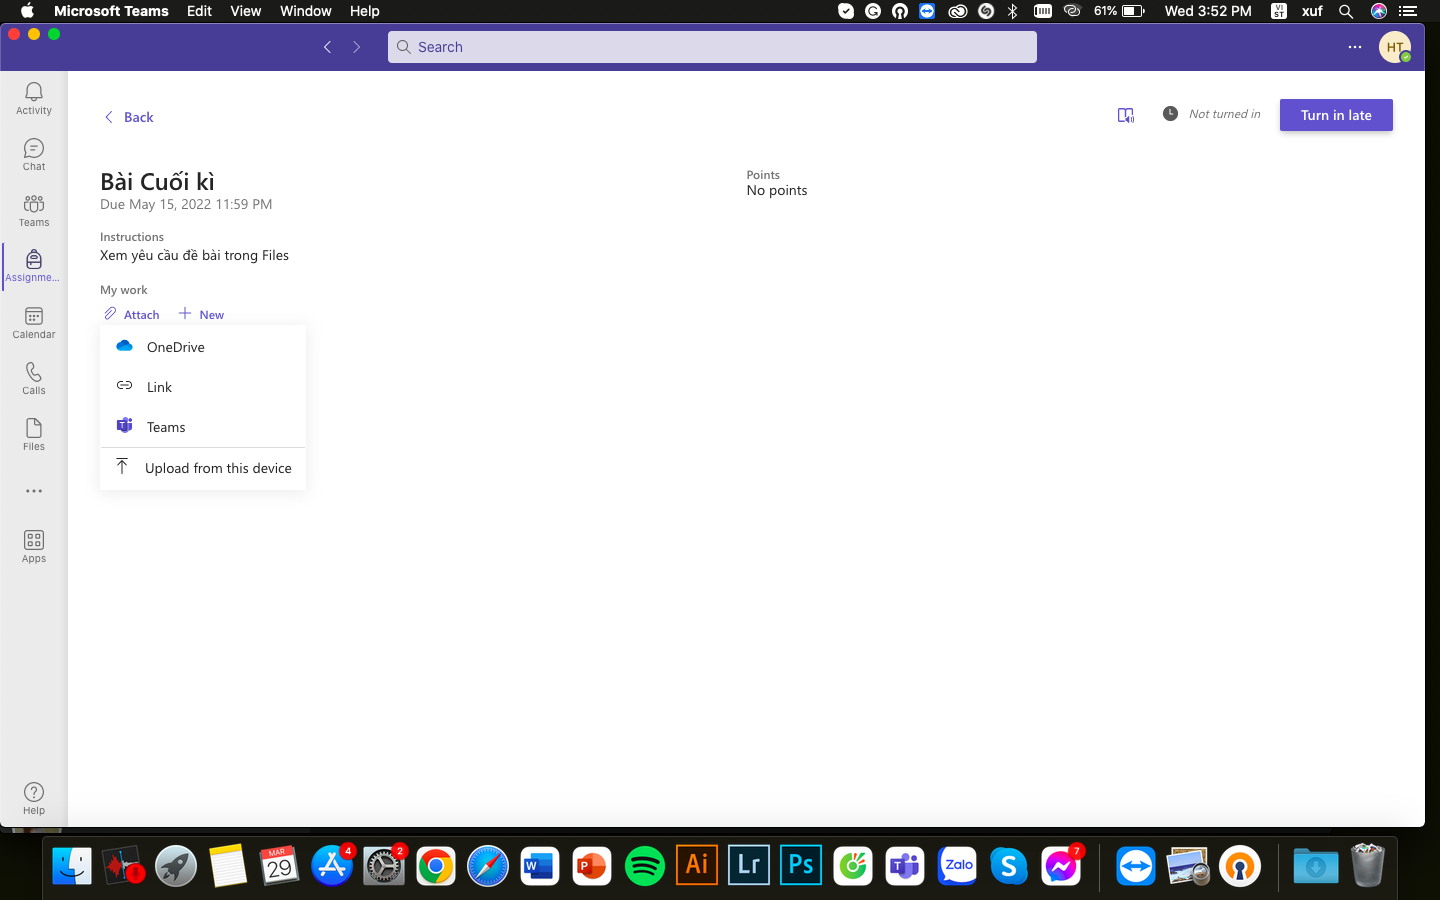The height and width of the screenshot is (900, 1440).
Task: Open Safari from the Dock
Action: click(488, 866)
